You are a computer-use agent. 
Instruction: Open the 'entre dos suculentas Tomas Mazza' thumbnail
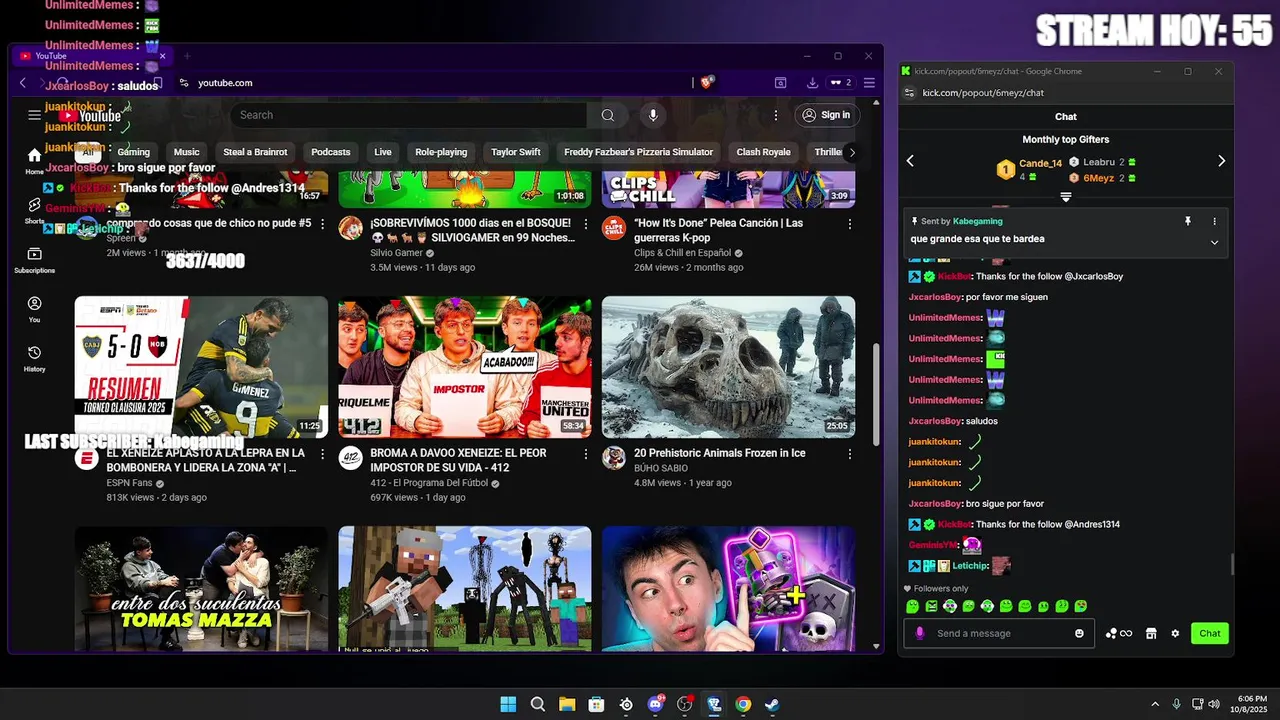click(x=201, y=588)
